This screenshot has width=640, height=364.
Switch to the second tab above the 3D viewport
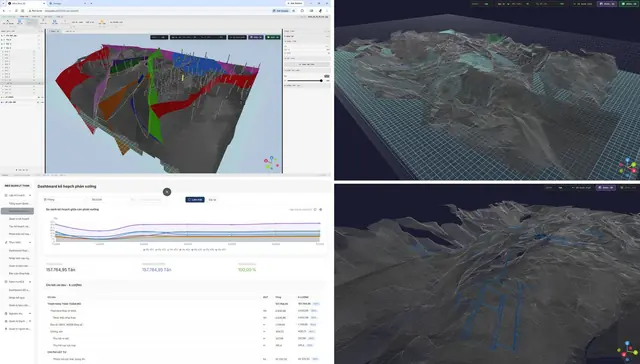(69, 31)
